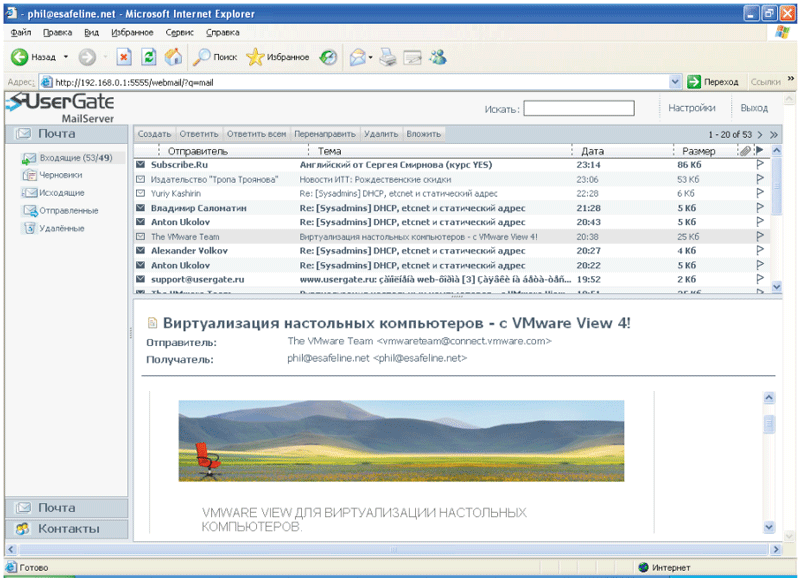
Task: Click the Ответить reply button
Action: click(199, 134)
